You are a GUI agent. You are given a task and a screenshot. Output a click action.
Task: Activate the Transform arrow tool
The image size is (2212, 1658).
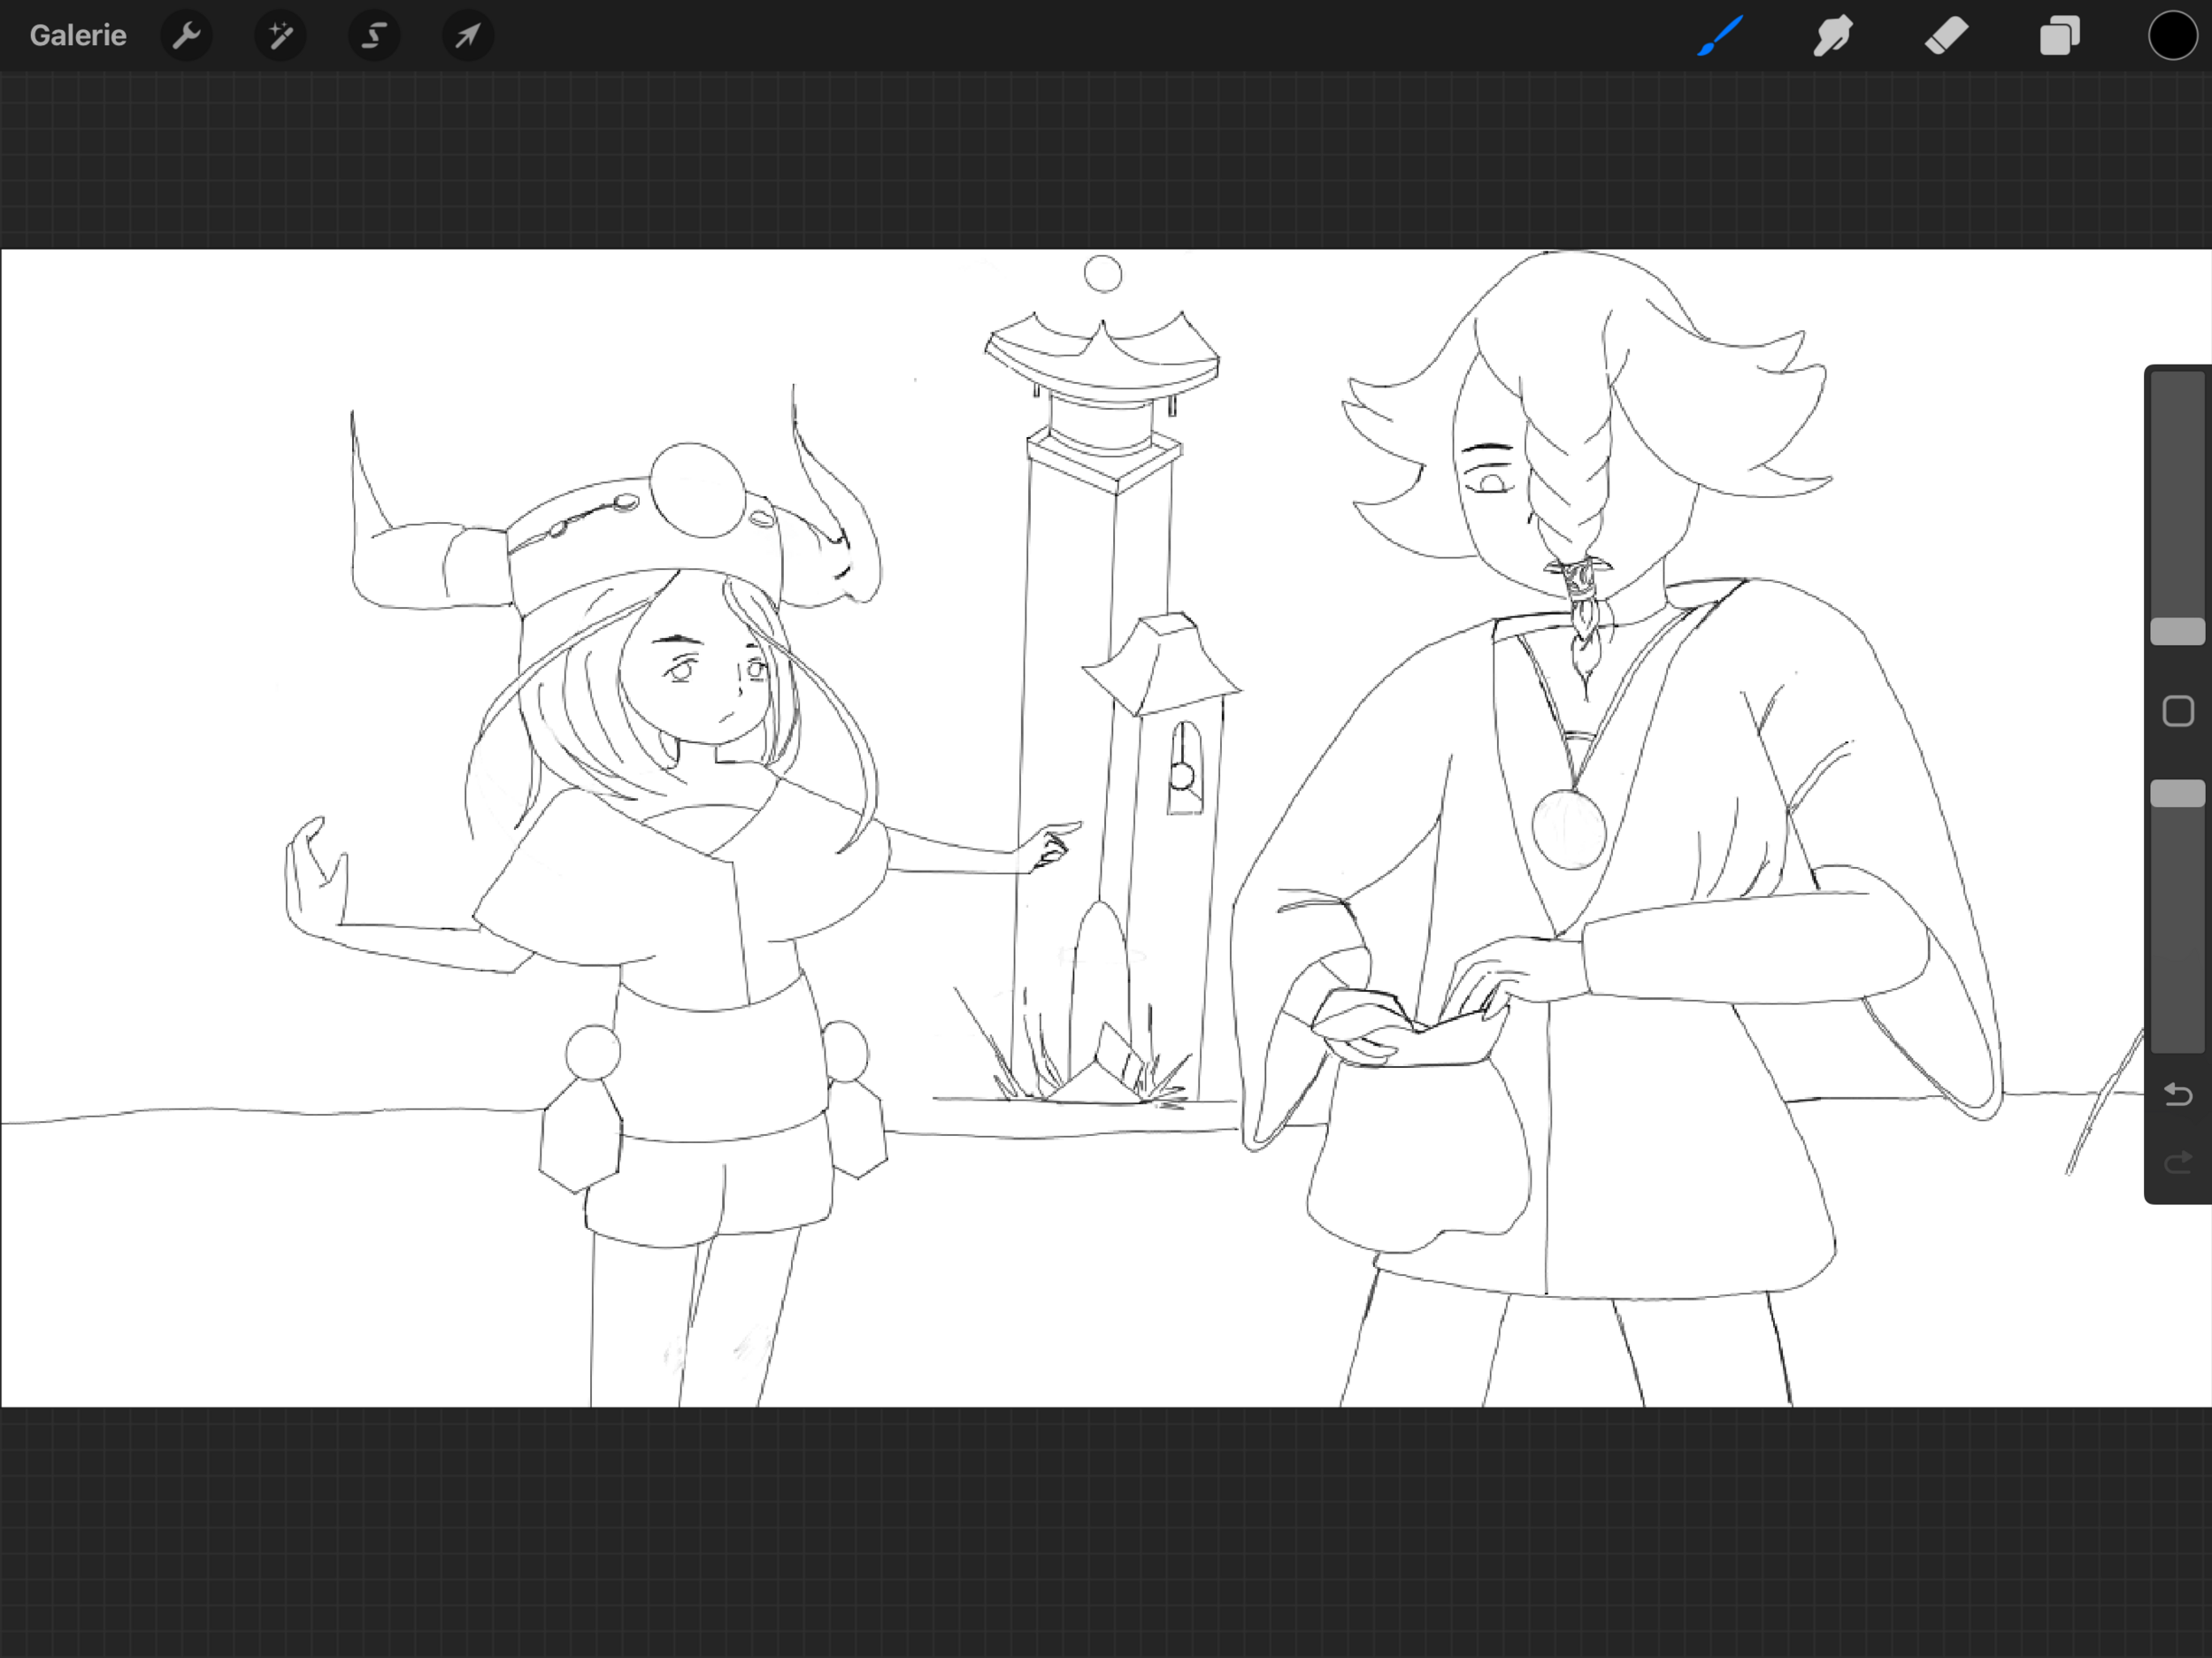pos(468,36)
